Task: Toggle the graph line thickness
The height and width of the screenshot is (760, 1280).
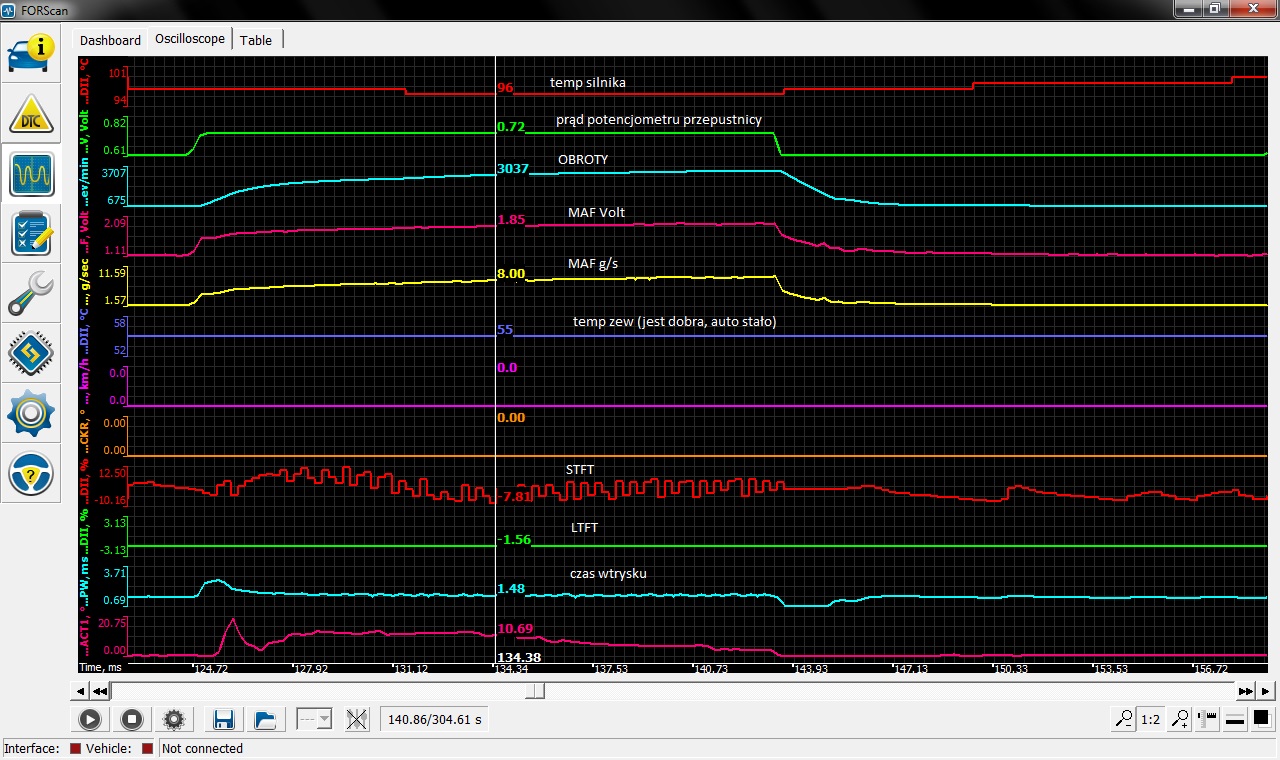Action: (1235, 719)
